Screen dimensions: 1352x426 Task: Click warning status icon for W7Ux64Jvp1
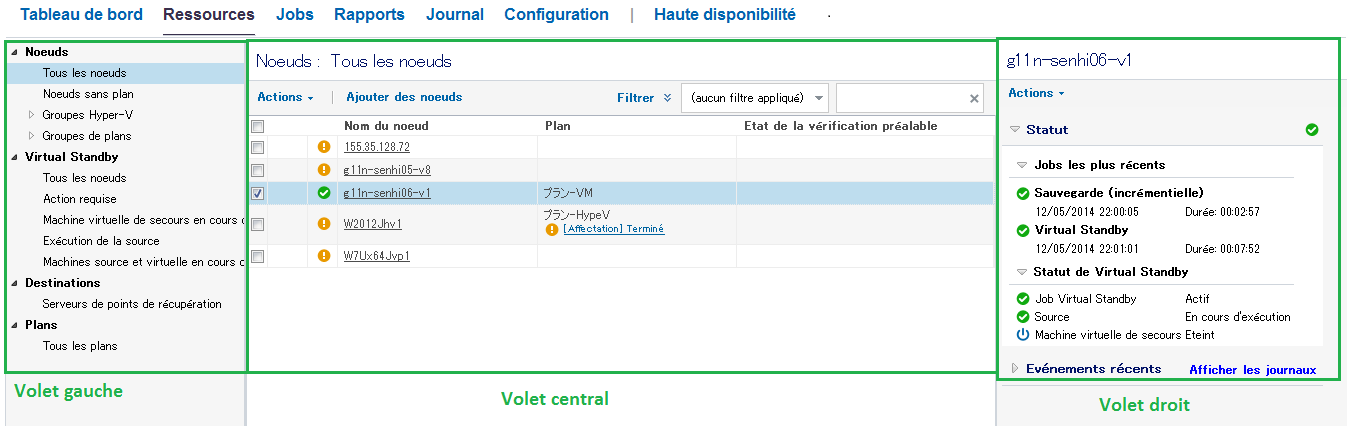(323, 256)
